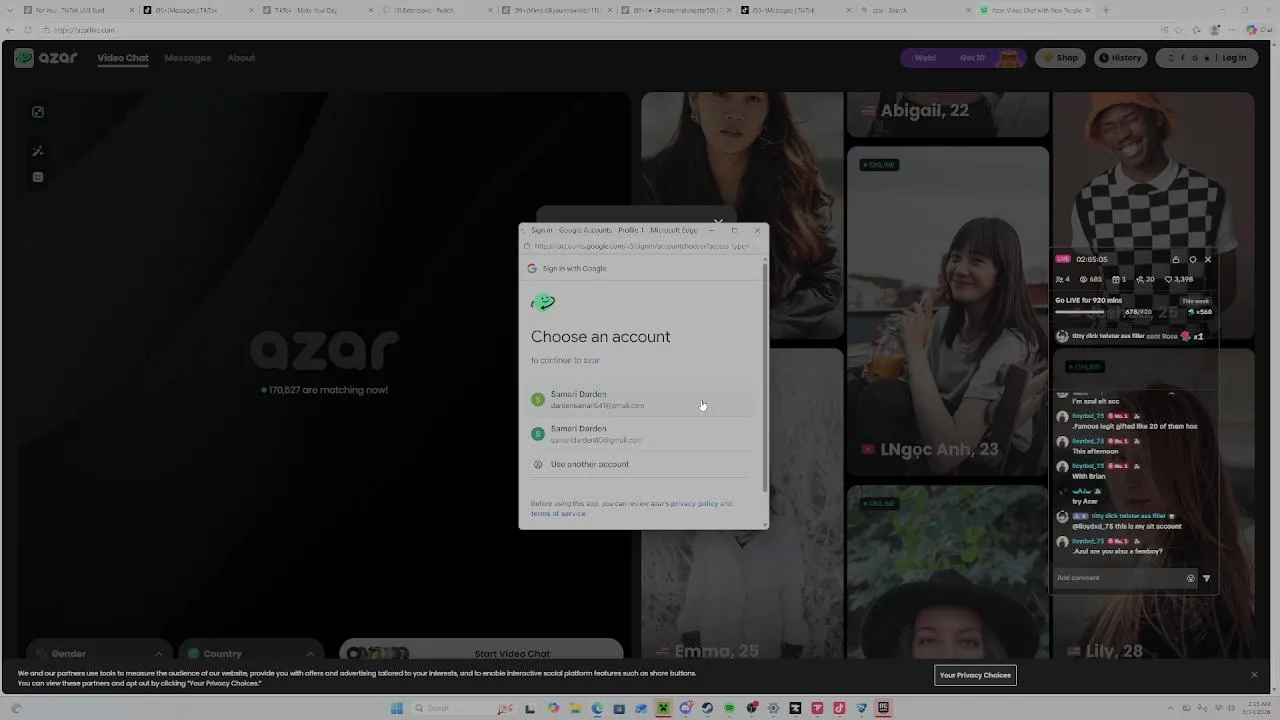Select the first Samari Darden Google account
1280x720 pixels.
click(643, 399)
